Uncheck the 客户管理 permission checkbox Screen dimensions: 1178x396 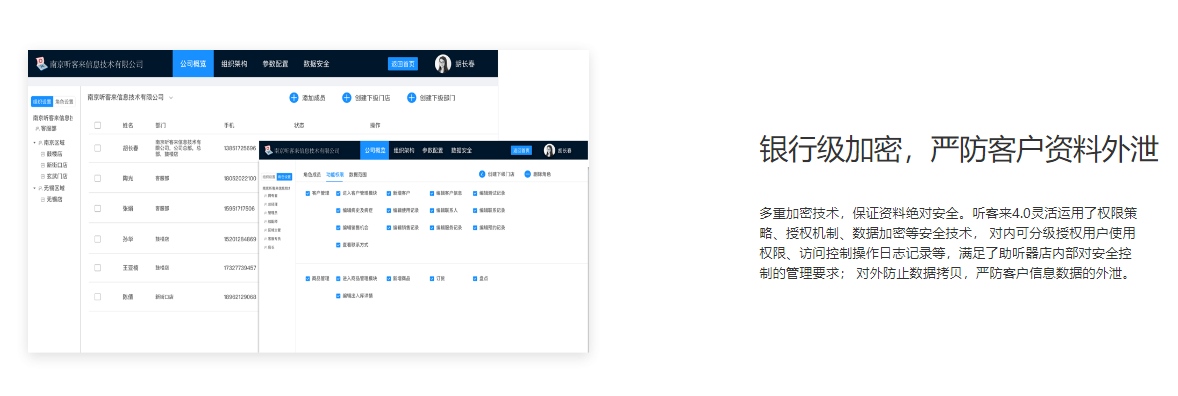[308, 193]
